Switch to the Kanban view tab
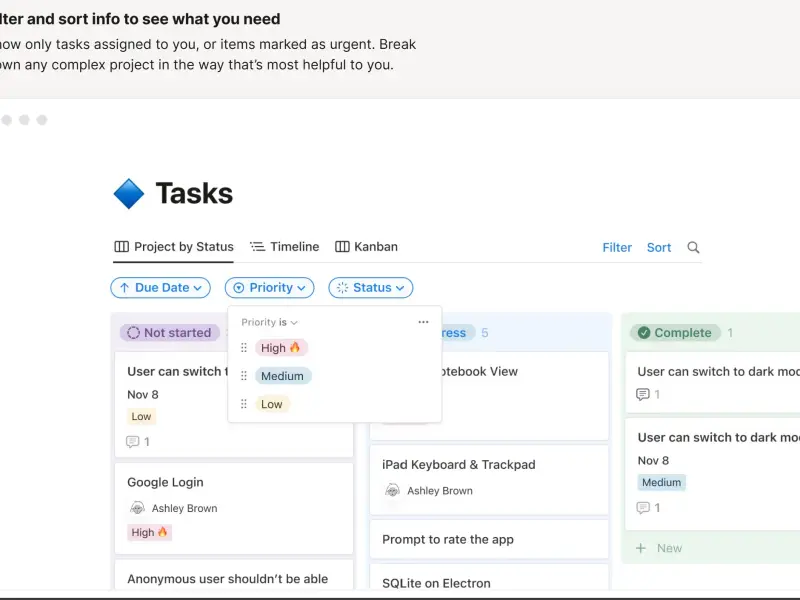 tap(366, 247)
